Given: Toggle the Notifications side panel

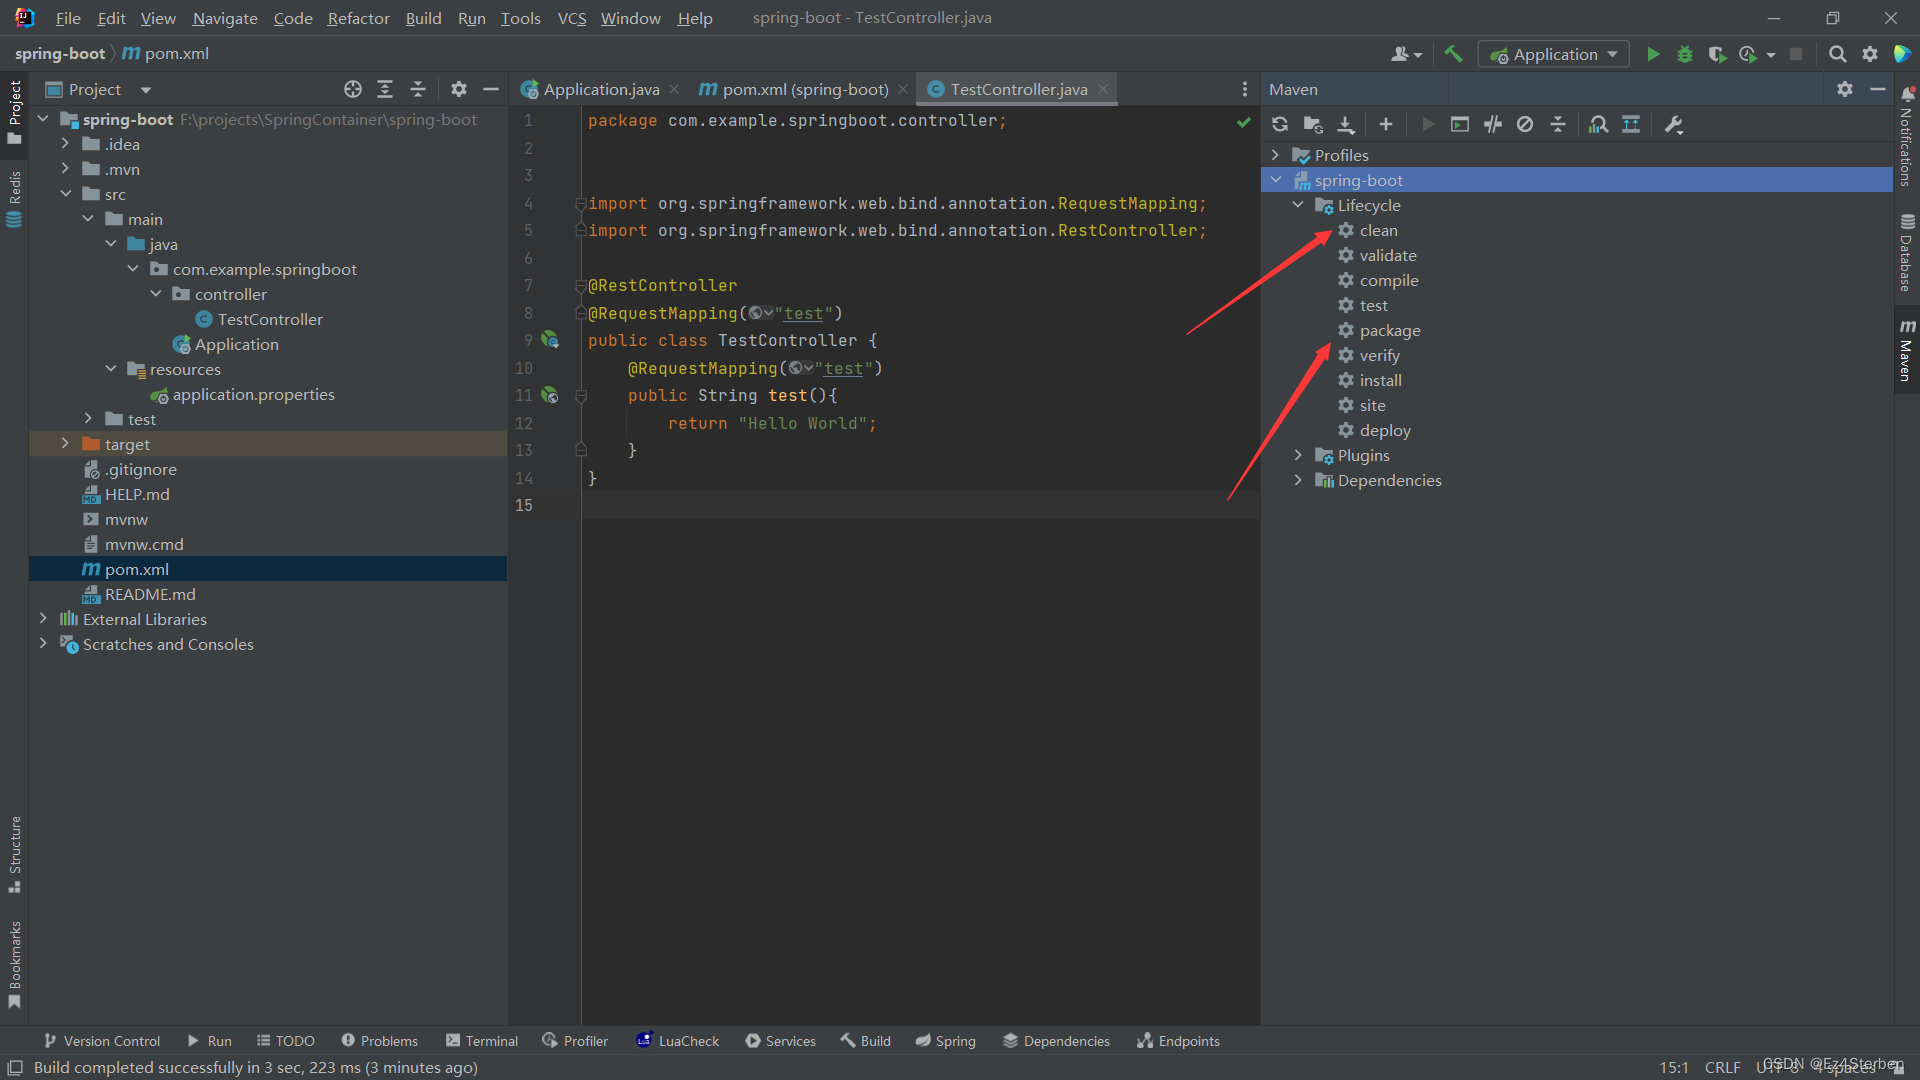Looking at the screenshot, I should point(1906,136).
